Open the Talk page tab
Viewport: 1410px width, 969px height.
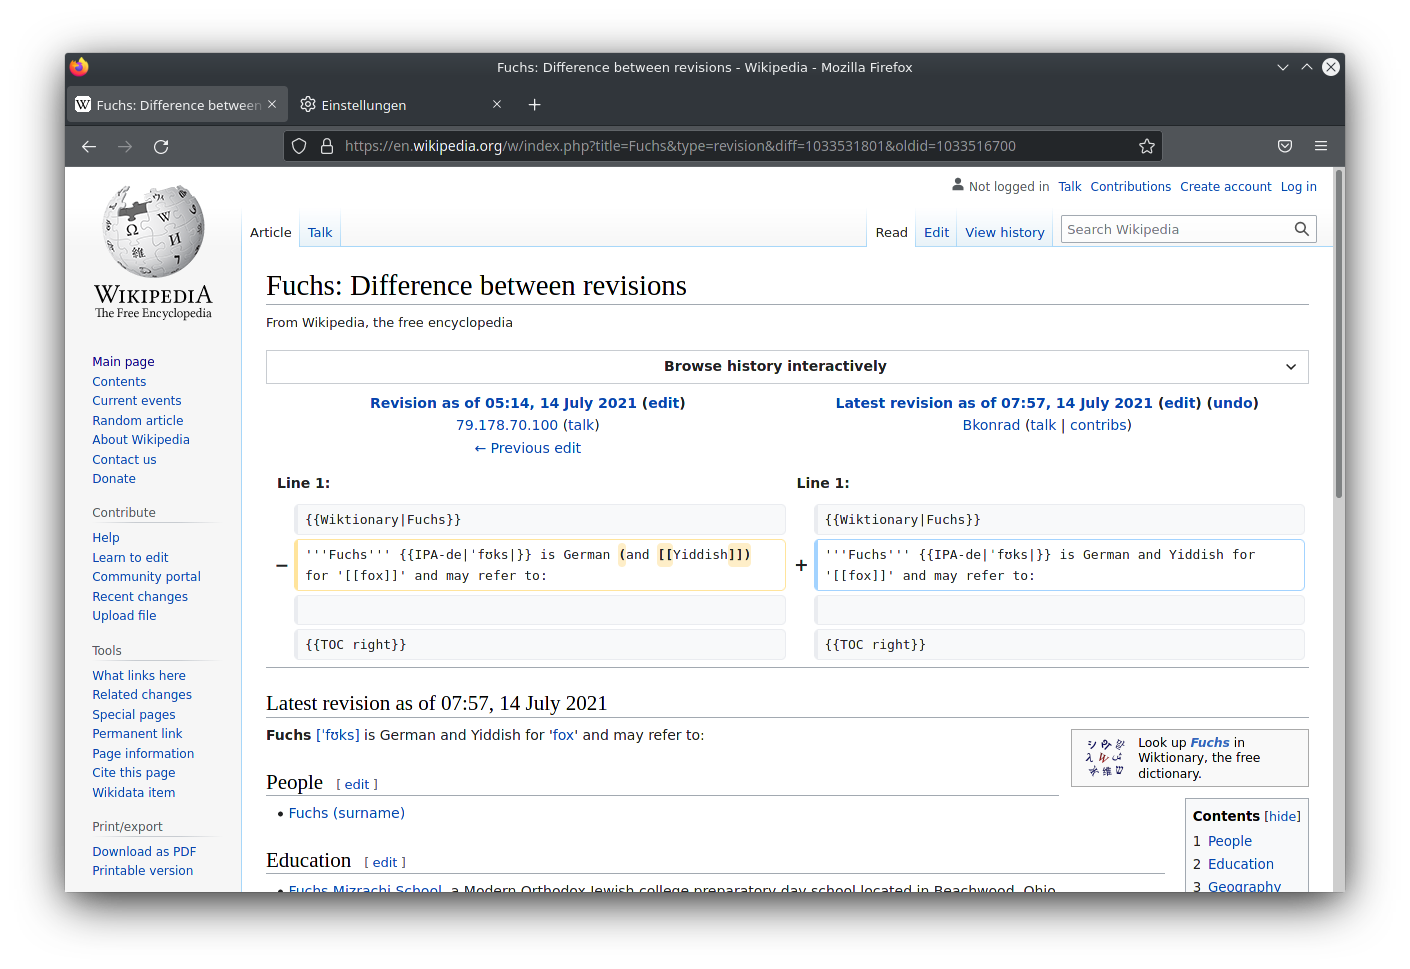tap(320, 232)
